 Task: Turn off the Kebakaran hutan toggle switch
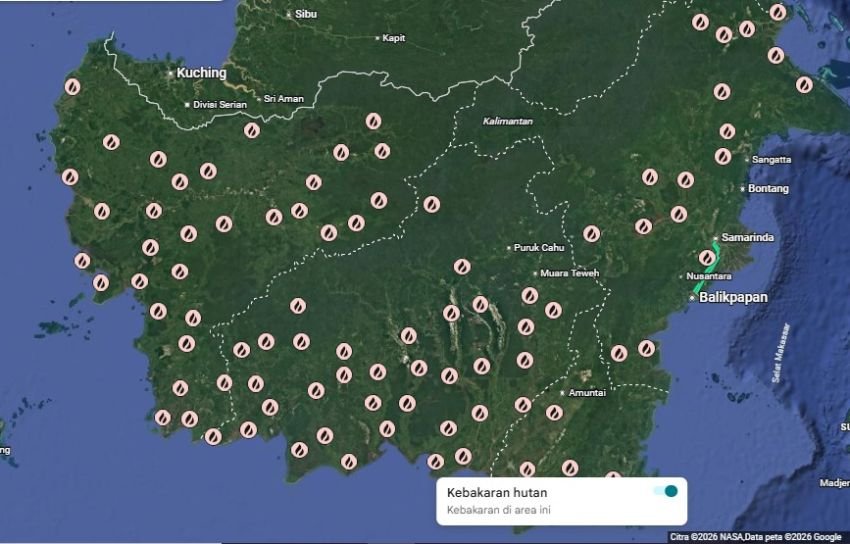point(666,491)
